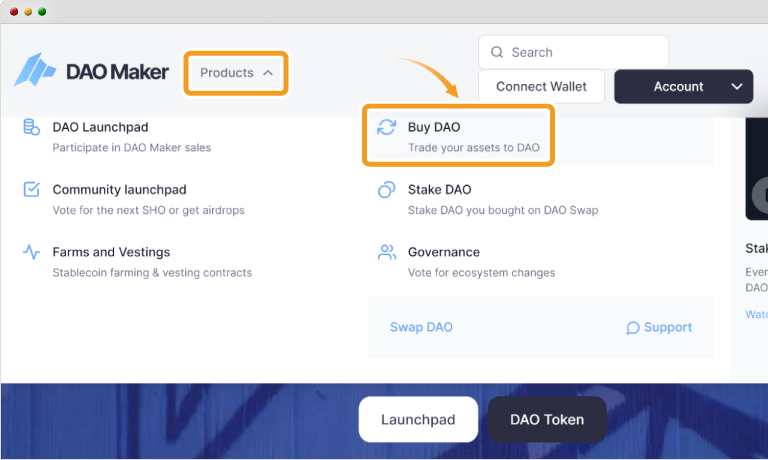
Task: Click the Stake DAO circles icon
Action: (x=386, y=190)
